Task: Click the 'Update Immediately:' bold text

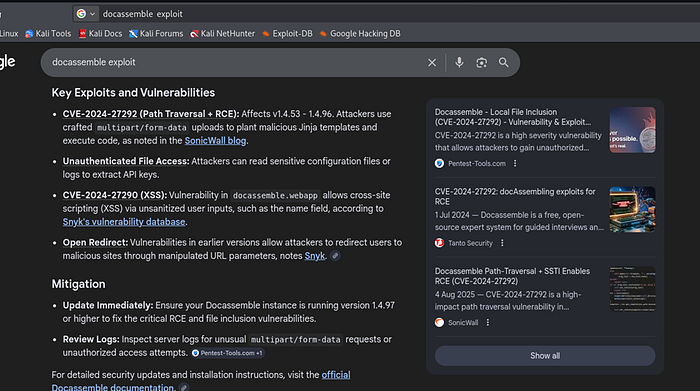Action: [108, 305]
